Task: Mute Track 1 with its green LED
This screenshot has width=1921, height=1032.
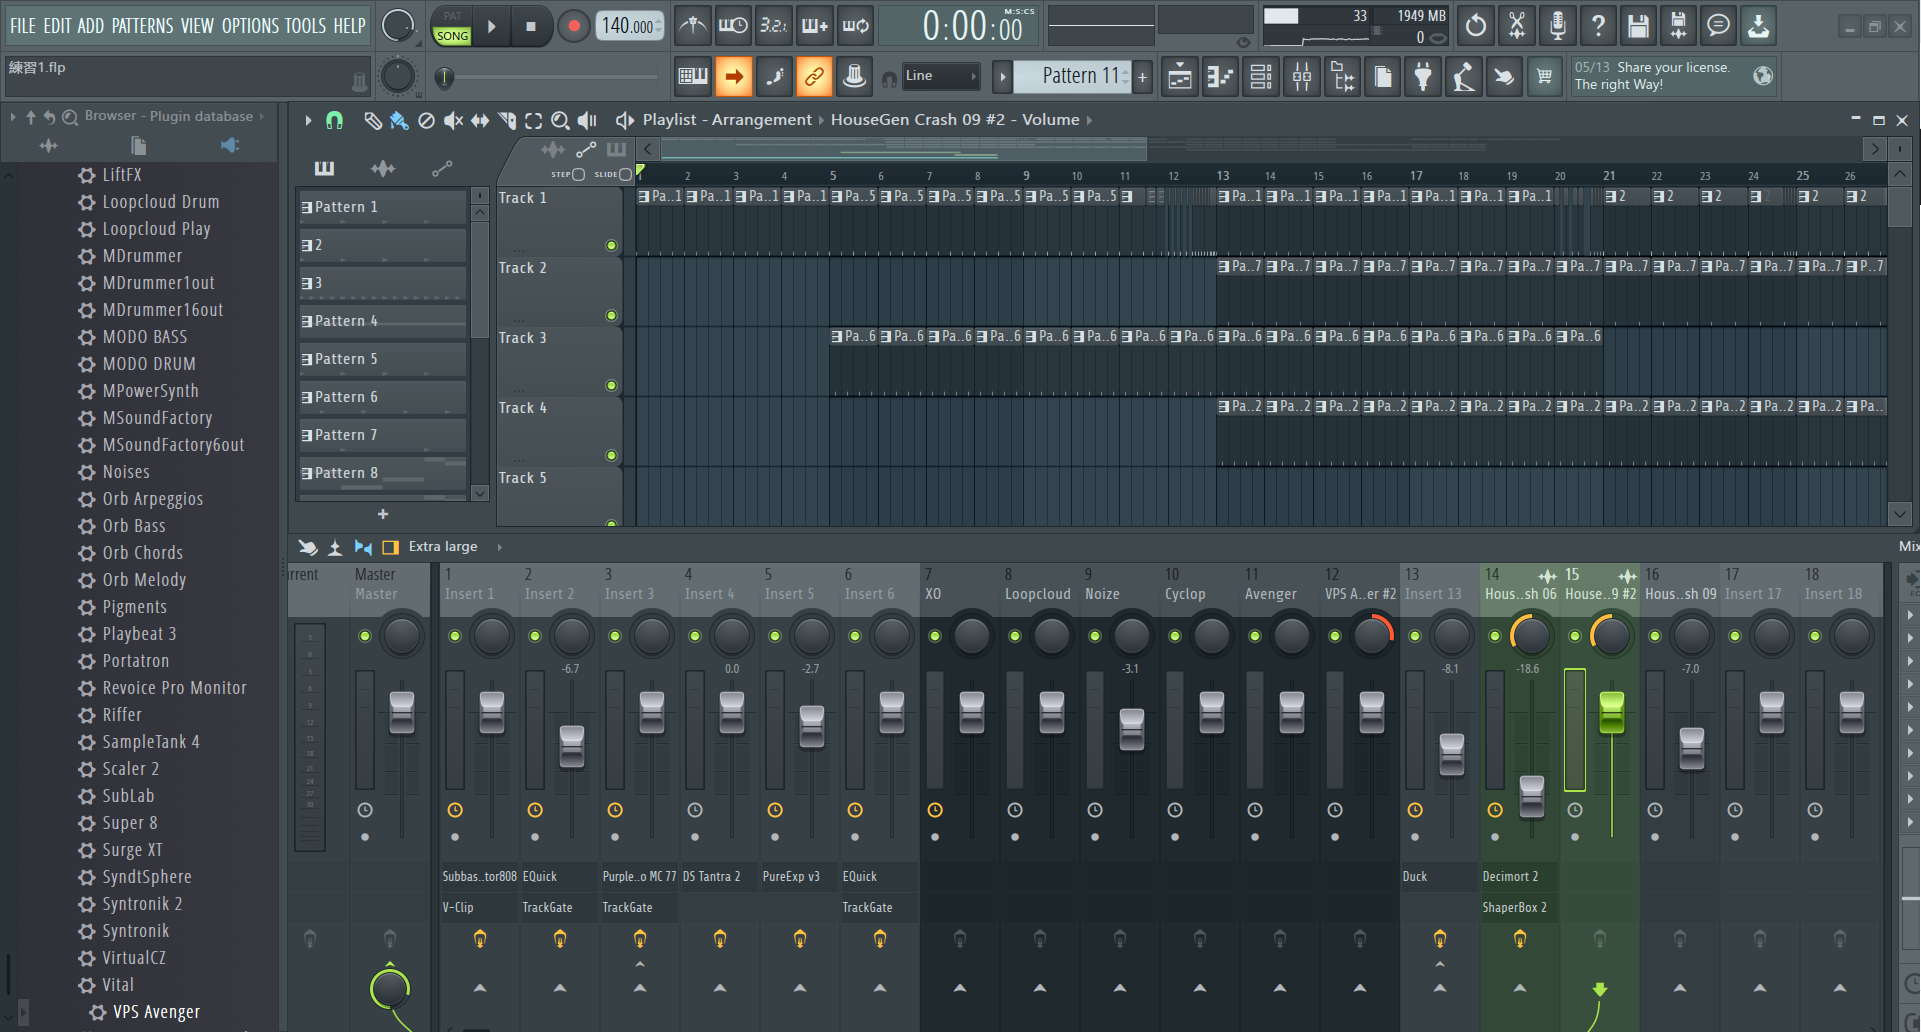Action: coord(611,245)
